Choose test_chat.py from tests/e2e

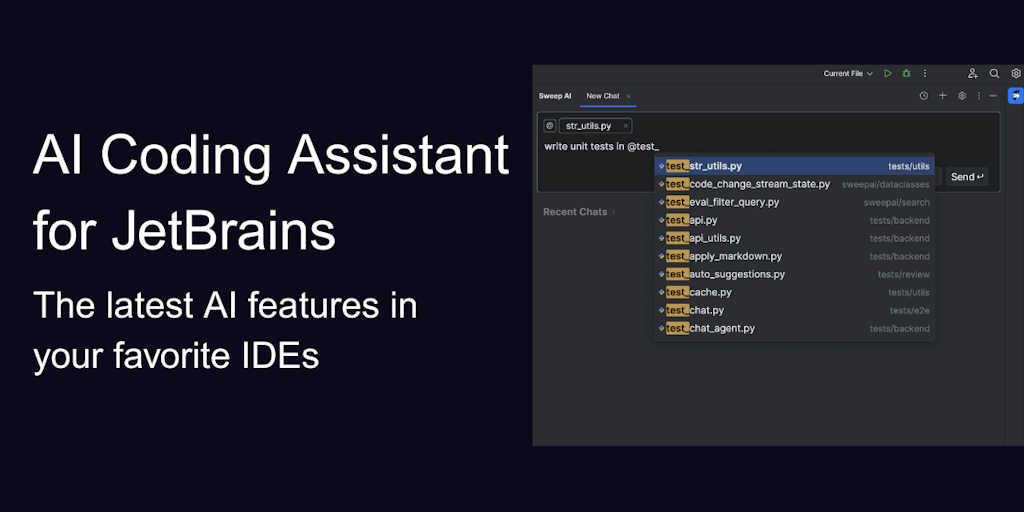pos(794,310)
